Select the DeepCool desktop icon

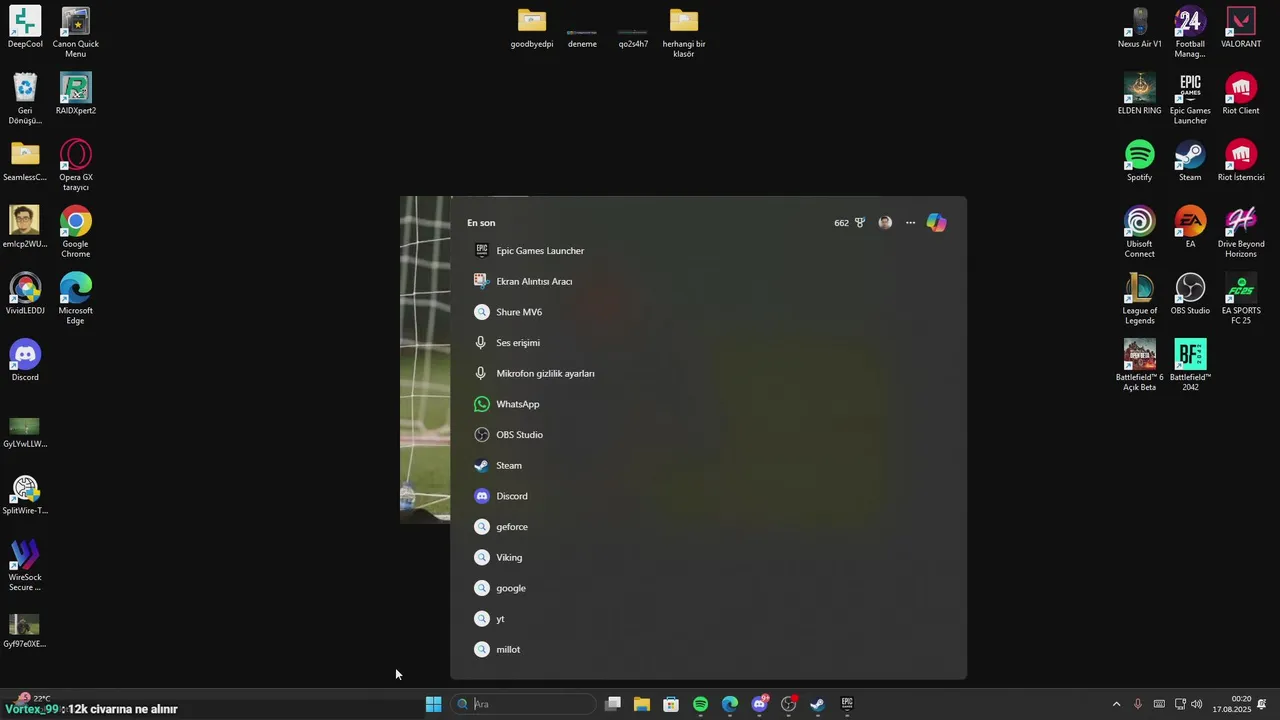25,28
